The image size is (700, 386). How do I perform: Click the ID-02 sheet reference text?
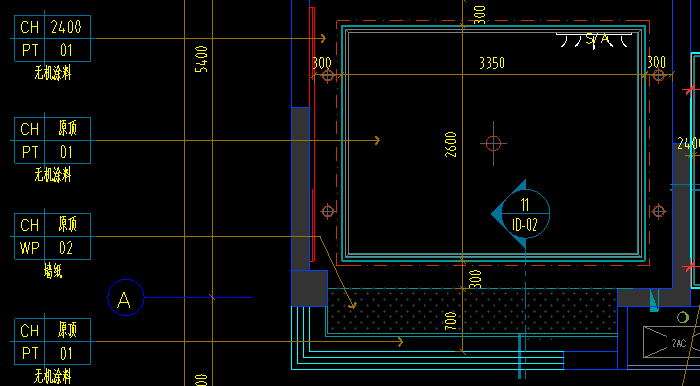pyautogui.click(x=525, y=224)
